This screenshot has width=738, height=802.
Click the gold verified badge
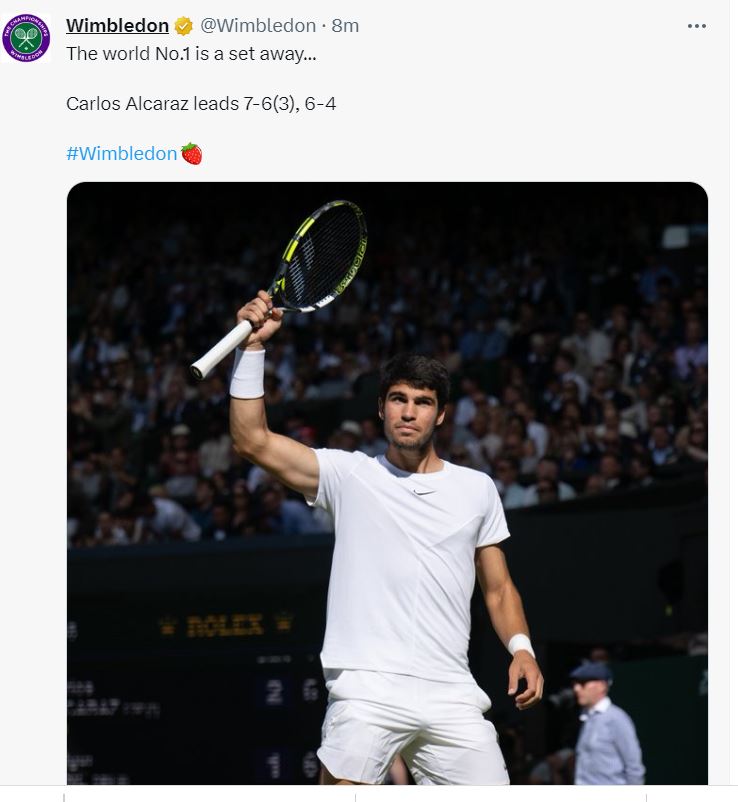click(x=184, y=26)
